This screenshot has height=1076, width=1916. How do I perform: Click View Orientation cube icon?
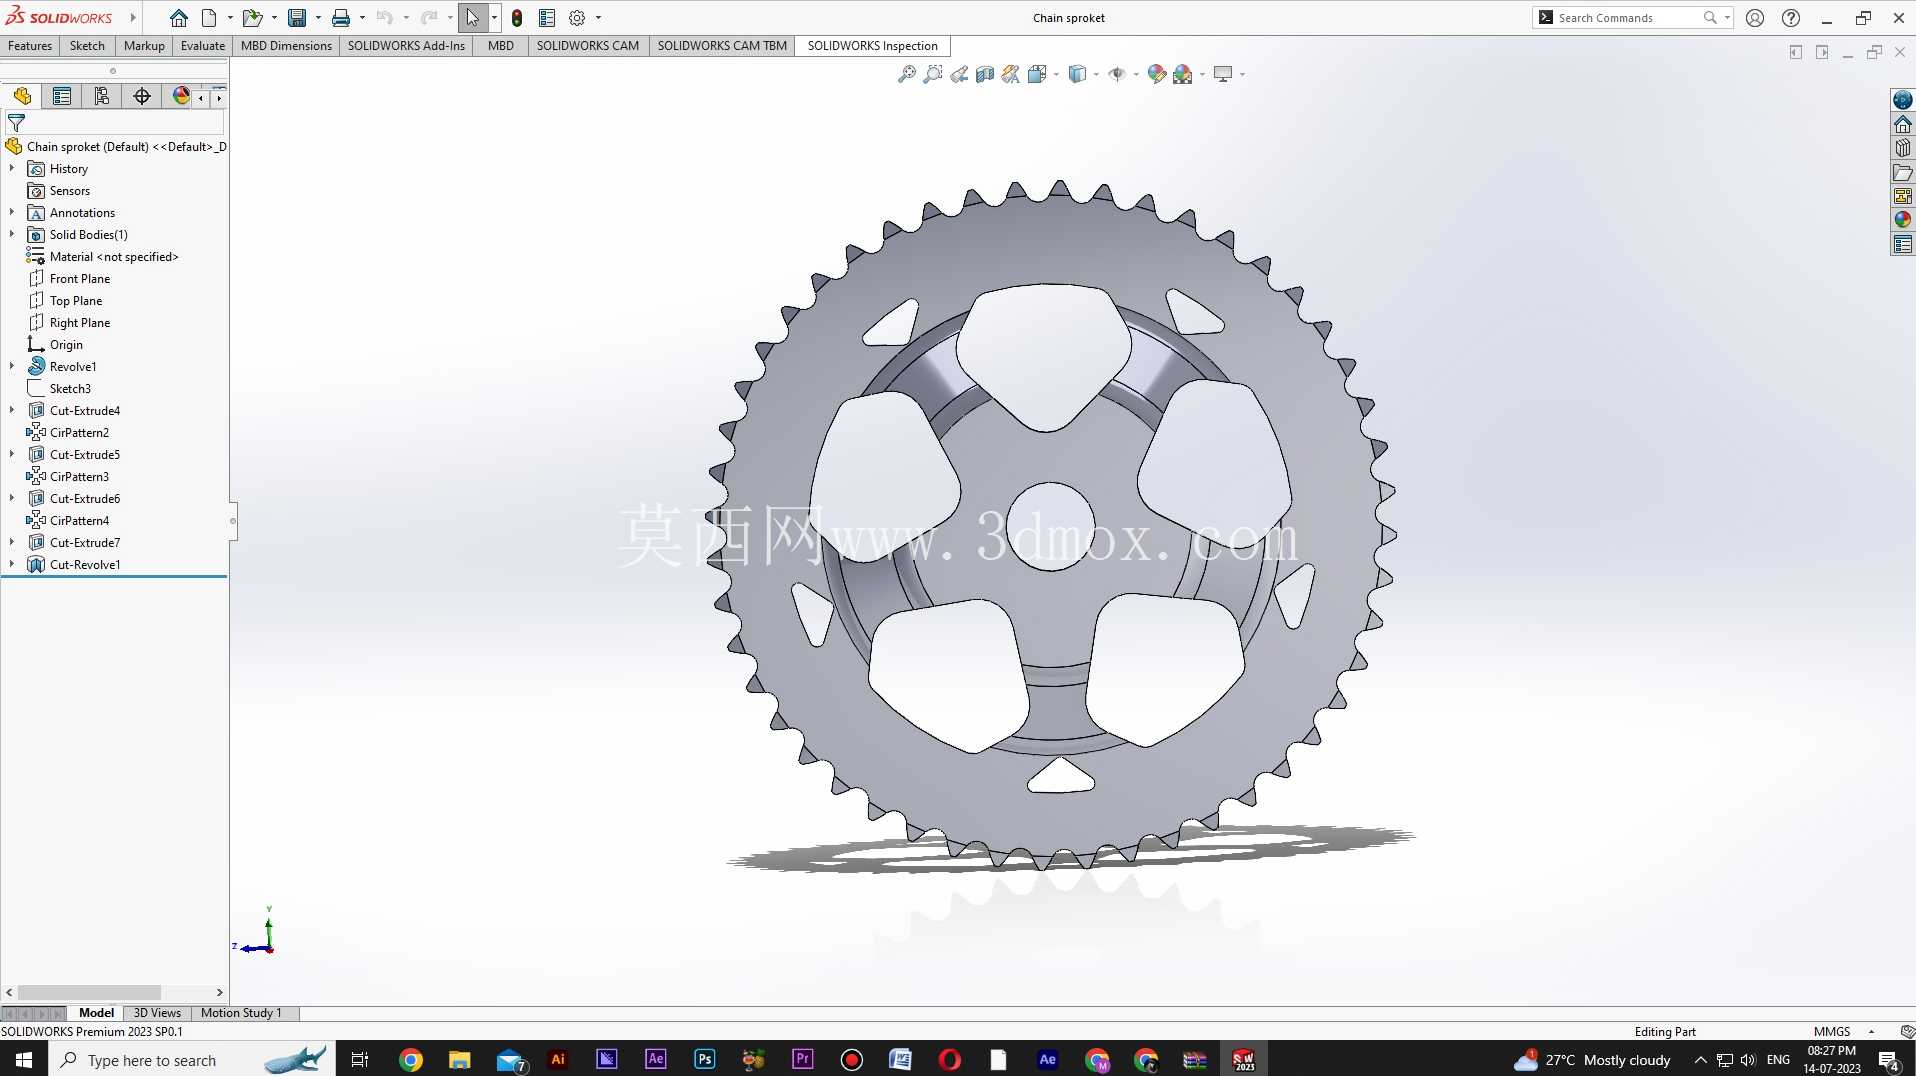(x=1037, y=74)
